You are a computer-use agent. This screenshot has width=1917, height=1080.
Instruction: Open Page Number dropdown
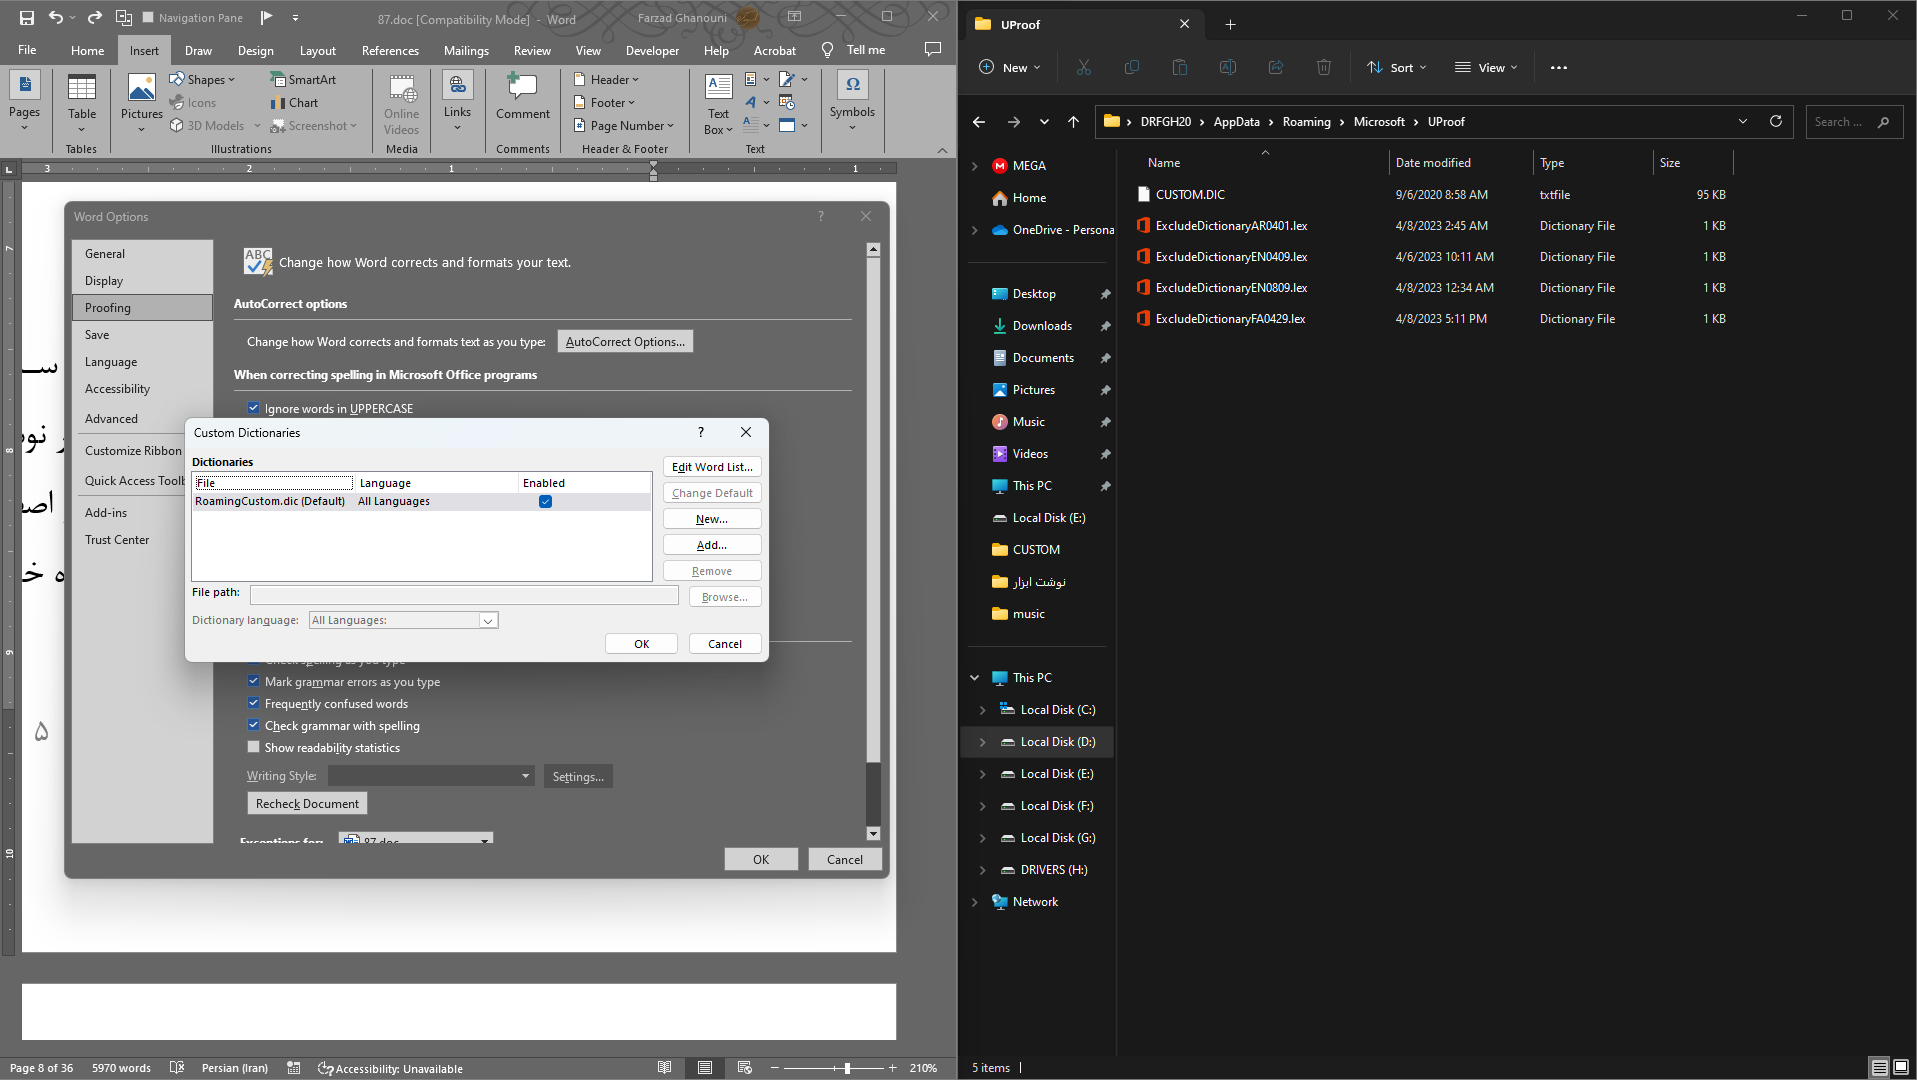(x=624, y=125)
